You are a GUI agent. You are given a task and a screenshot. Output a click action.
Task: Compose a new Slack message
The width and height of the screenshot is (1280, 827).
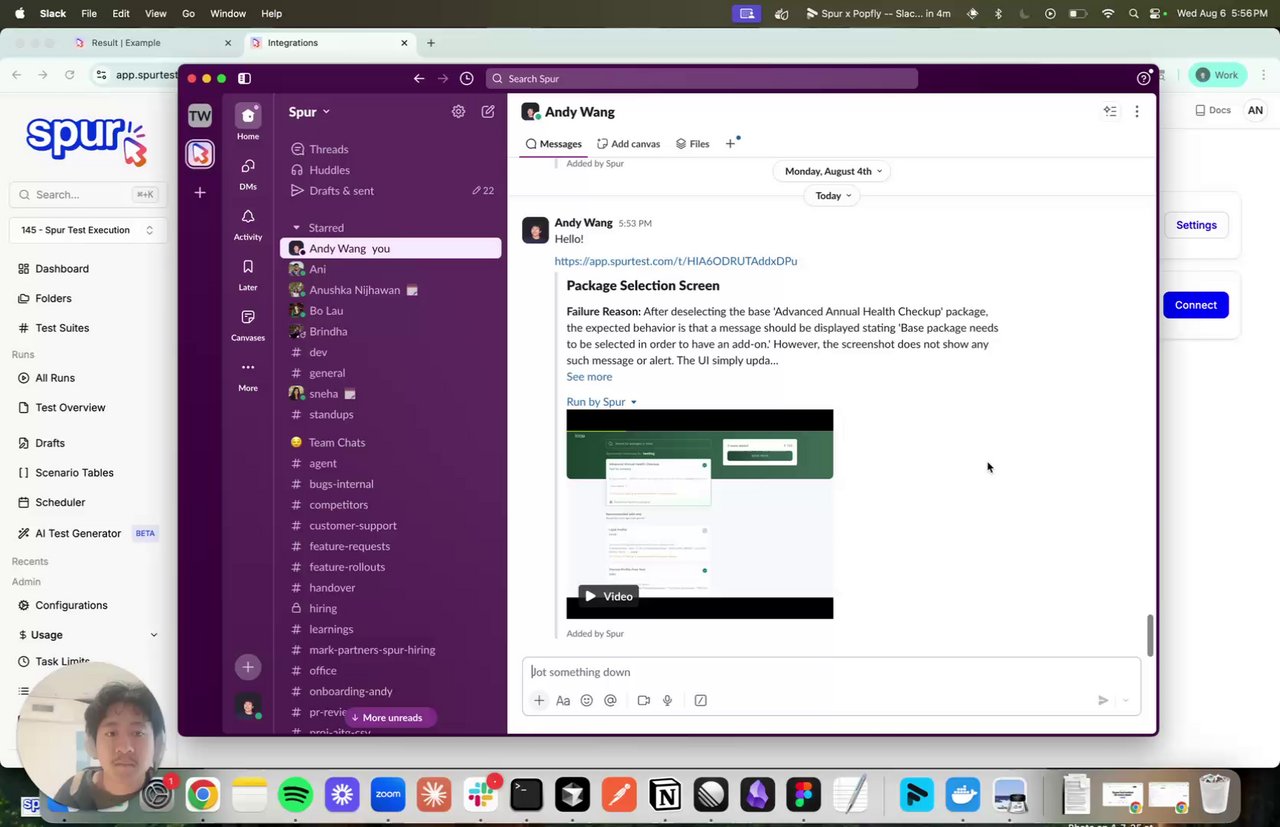pyautogui.click(x=488, y=112)
